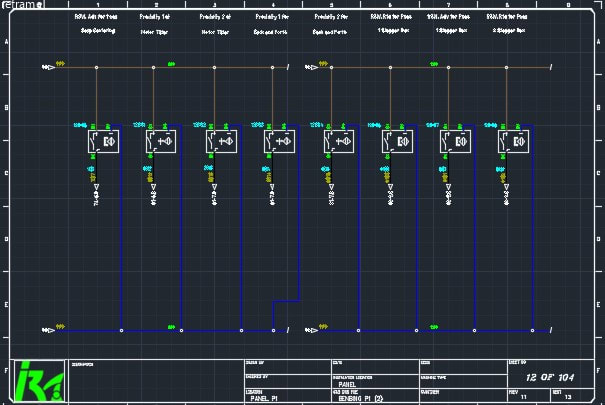
Task: Select the REV value 11 in title block
Action: click(524, 398)
